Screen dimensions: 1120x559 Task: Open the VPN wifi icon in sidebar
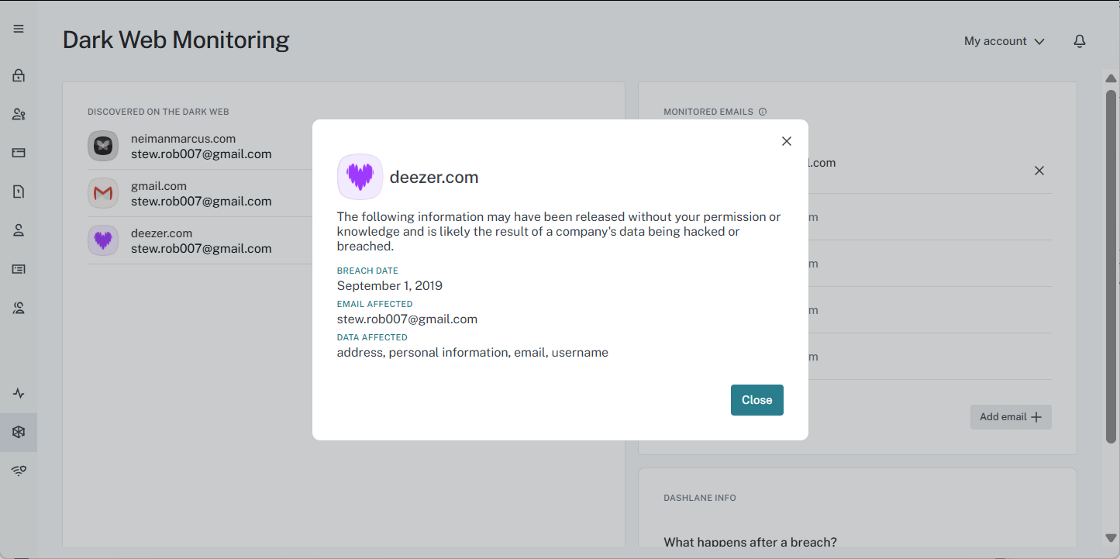tap(18, 470)
